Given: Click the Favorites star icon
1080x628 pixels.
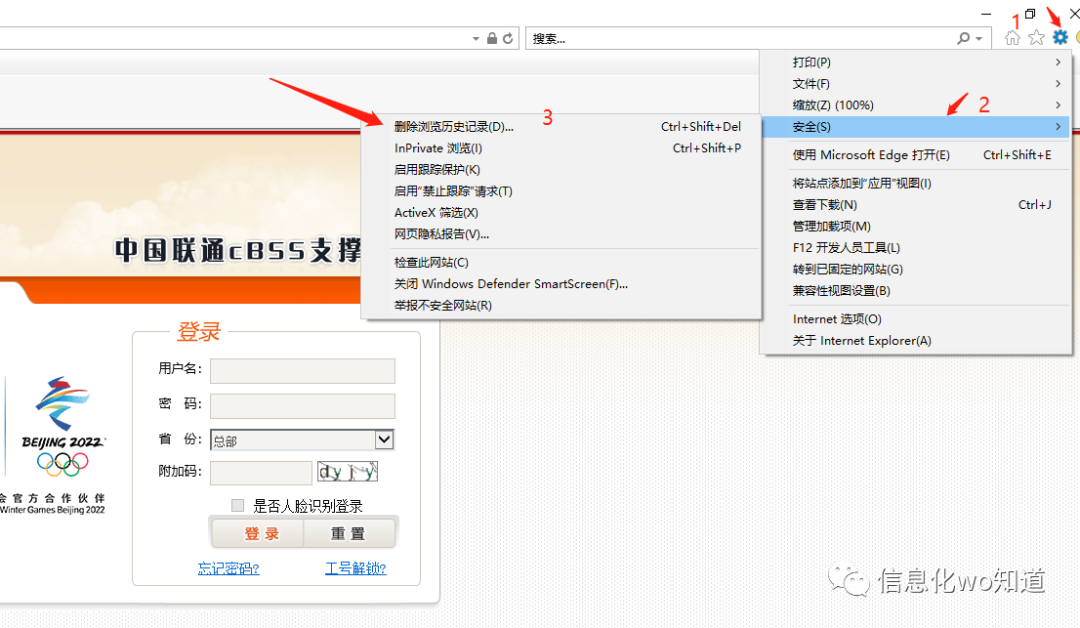Looking at the screenshot, I should pyautogui.click(x=1036, y=38).
